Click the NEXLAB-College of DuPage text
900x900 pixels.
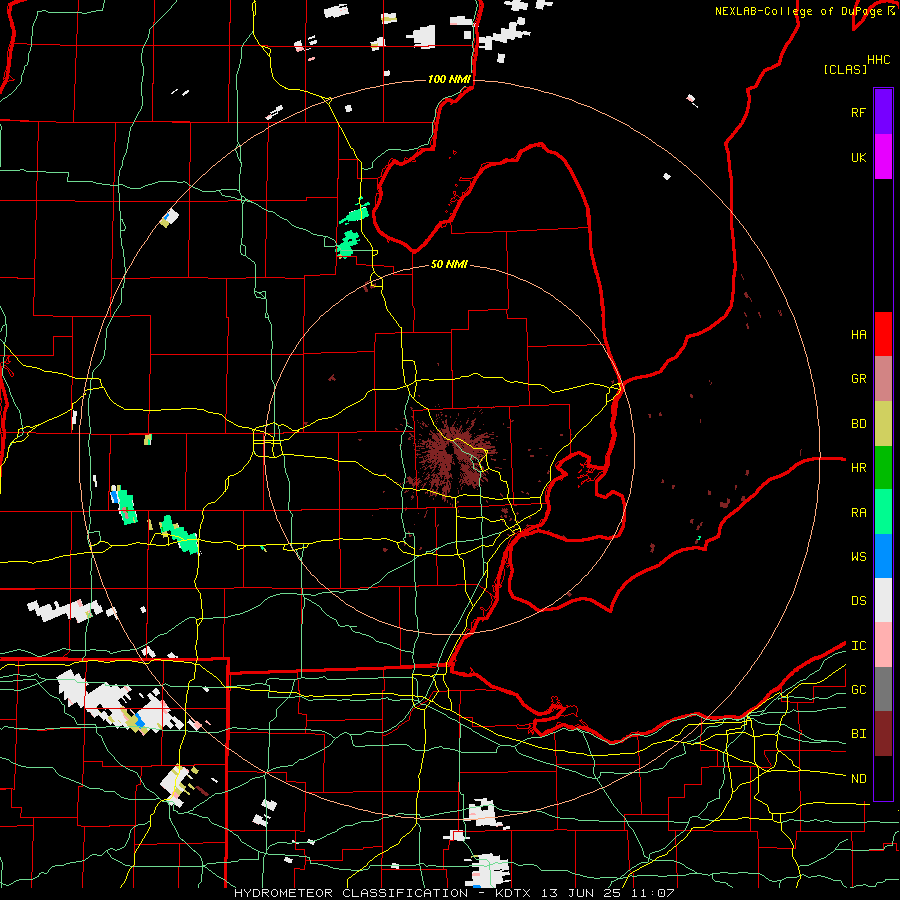800,11
